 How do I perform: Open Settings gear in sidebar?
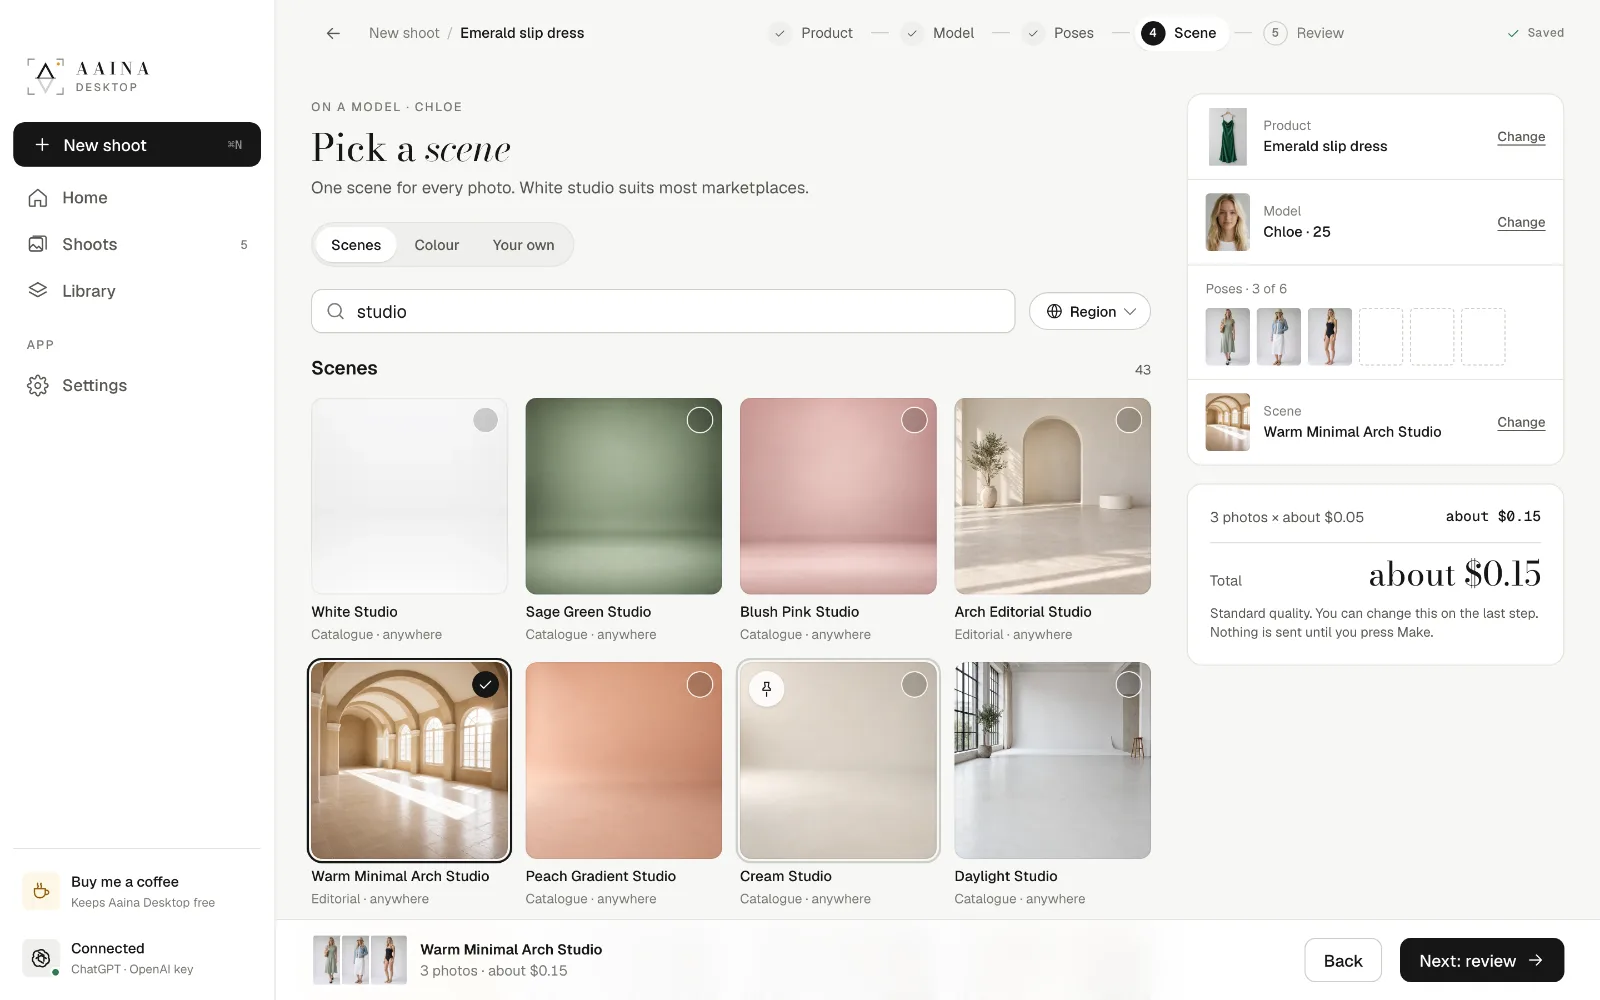pyautogui.click(x=38, y=385)
